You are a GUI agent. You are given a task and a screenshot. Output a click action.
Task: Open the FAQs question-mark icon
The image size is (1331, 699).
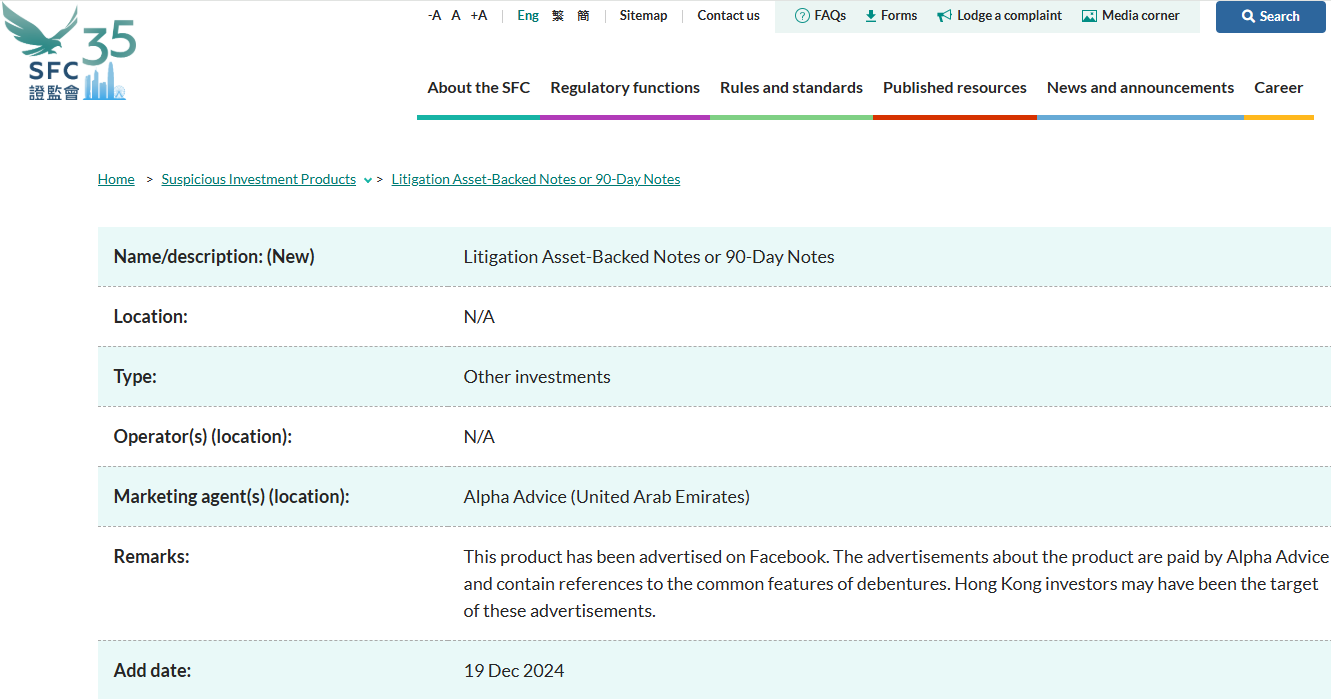coord(800,15)
